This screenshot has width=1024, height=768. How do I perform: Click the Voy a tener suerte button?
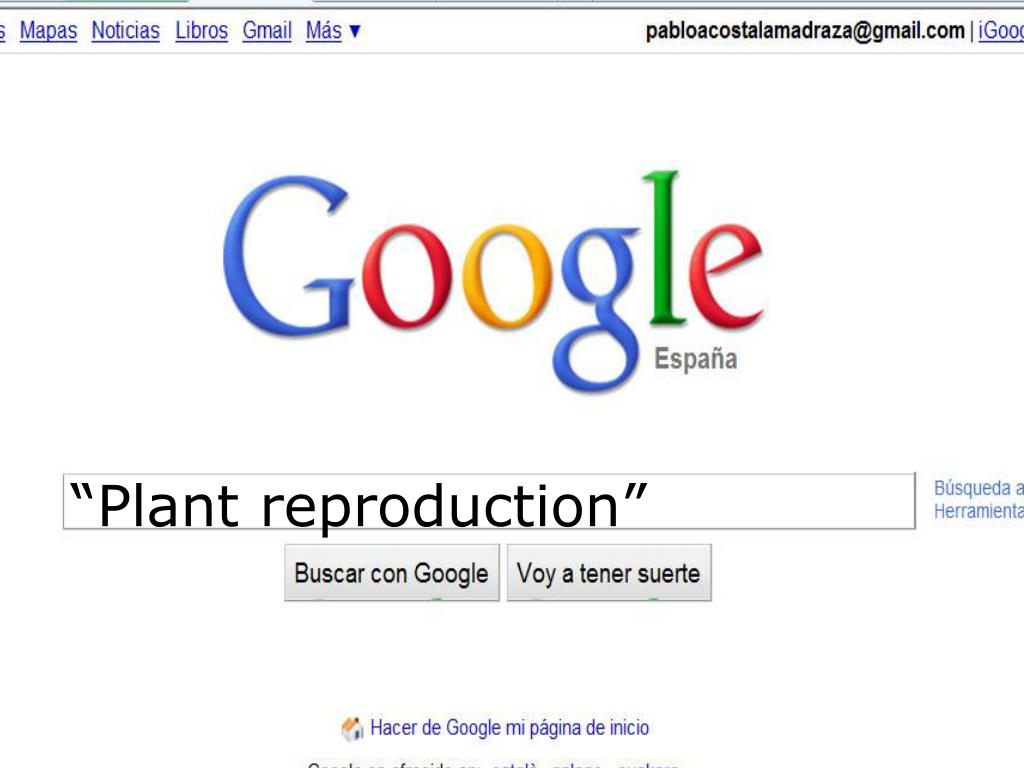point(609,573)
